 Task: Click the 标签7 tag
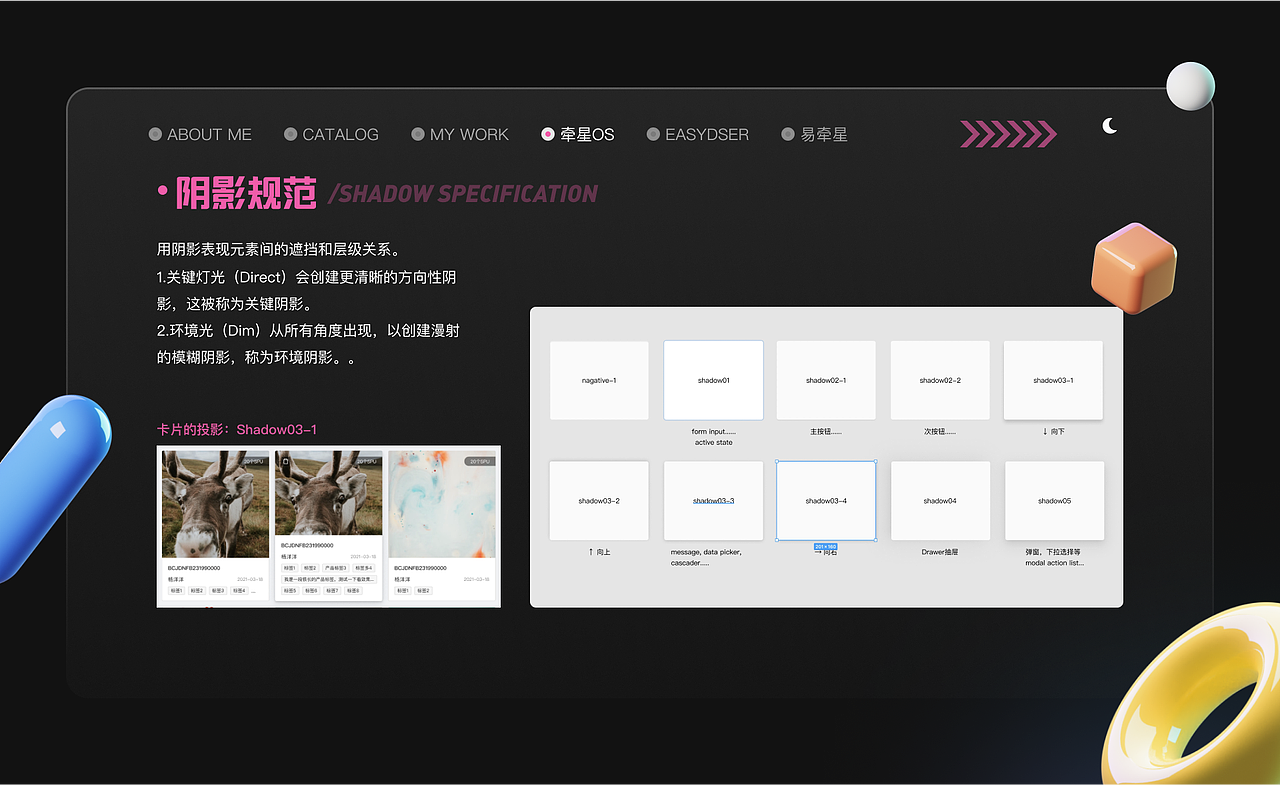click(x=332, y=591)
